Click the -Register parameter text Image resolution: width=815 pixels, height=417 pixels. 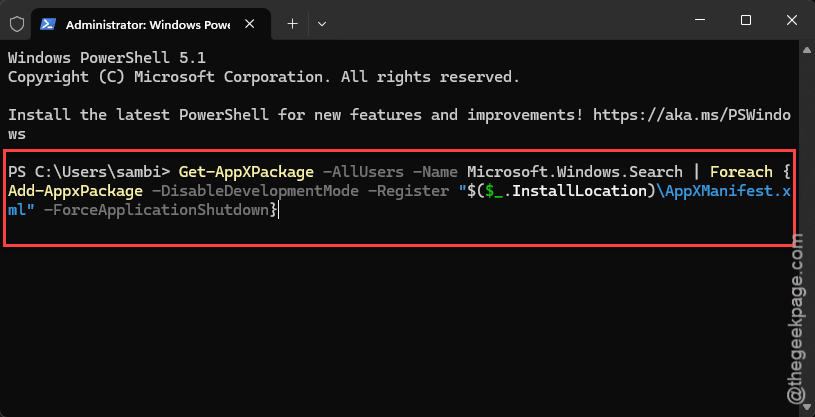408,191
